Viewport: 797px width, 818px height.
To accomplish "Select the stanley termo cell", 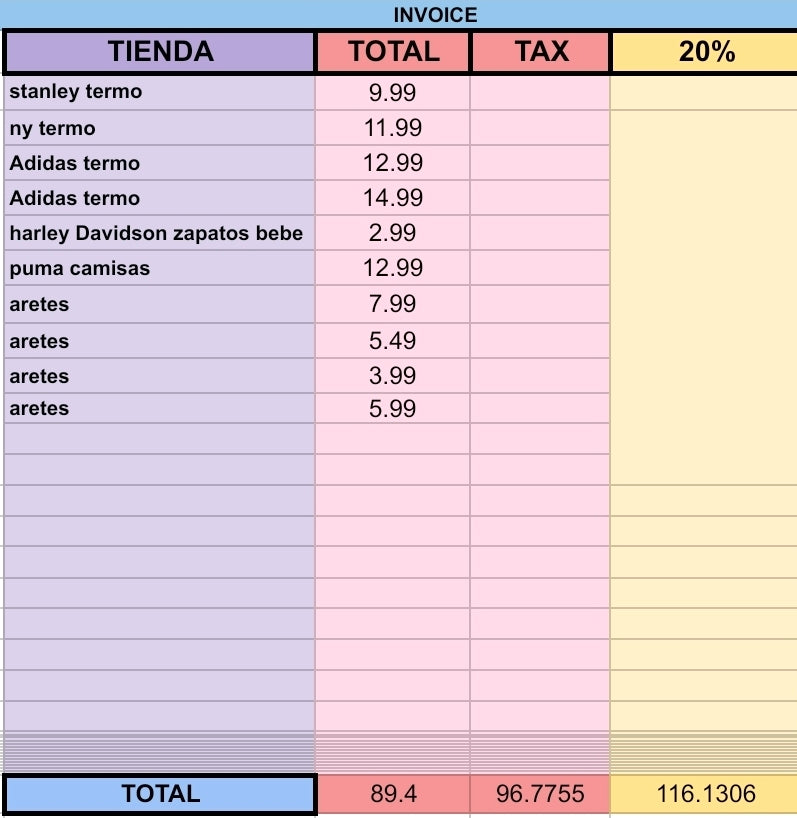I will (160, 92).
